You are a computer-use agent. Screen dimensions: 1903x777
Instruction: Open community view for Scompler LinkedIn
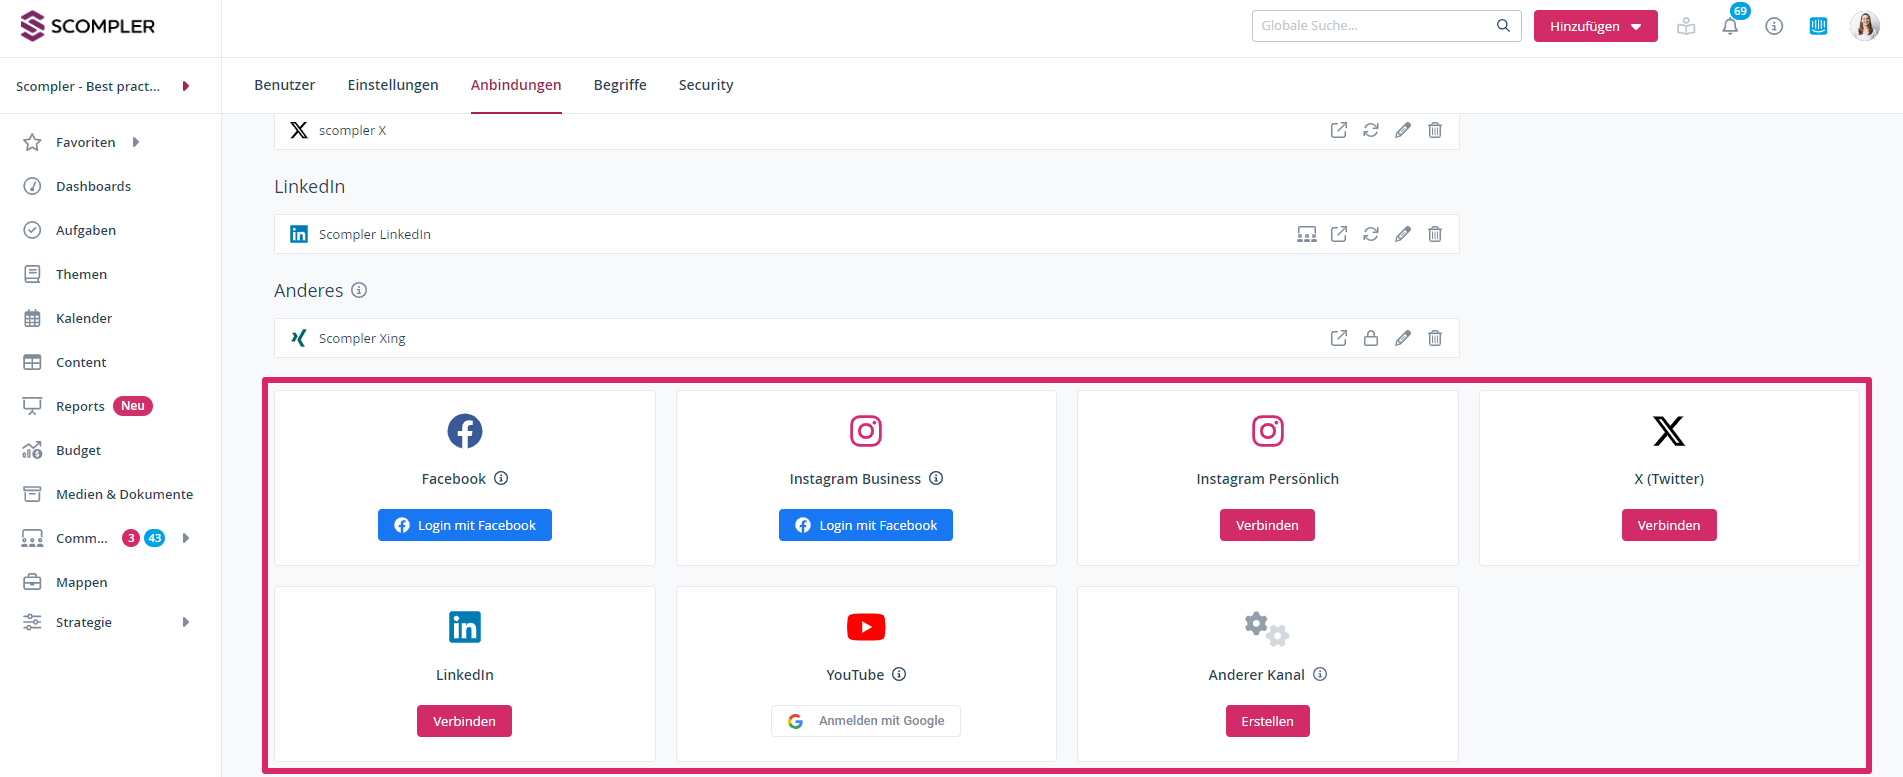pos(1307,234)
